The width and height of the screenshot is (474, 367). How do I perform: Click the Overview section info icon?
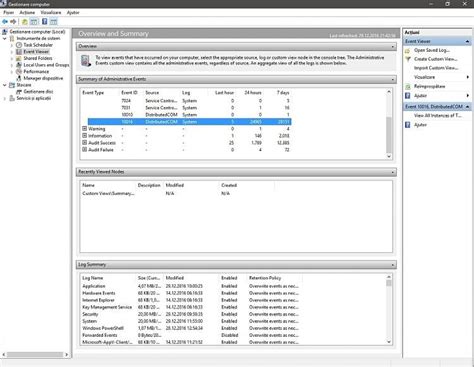tap(86, 61)
